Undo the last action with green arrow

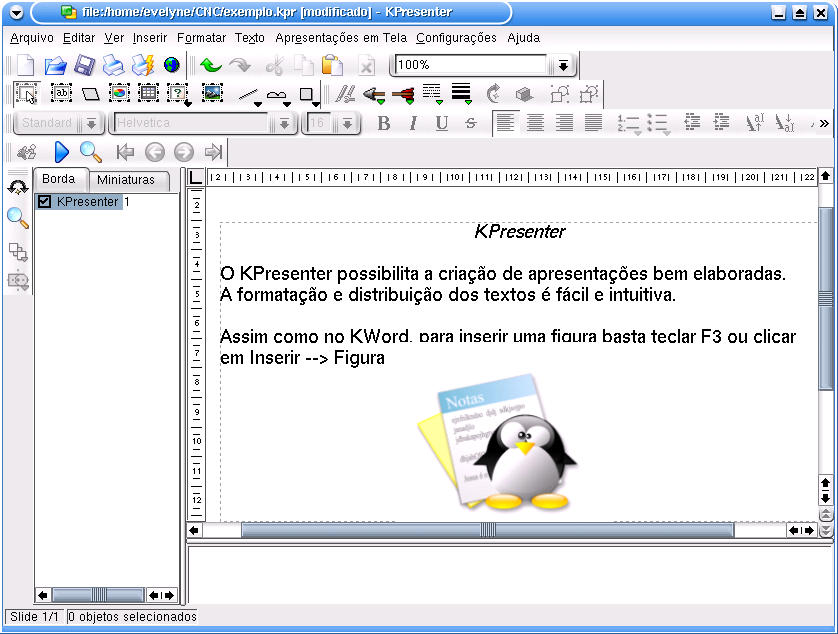point(211,65)
